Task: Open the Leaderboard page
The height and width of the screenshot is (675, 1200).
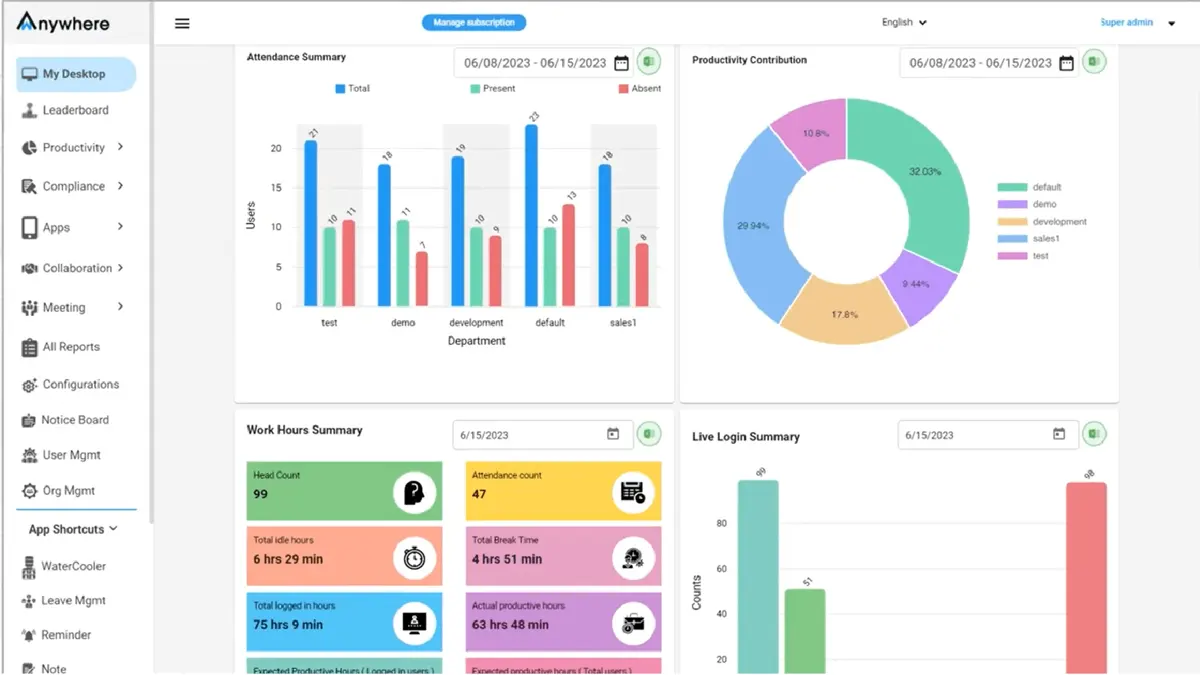Action: [76, 111]
